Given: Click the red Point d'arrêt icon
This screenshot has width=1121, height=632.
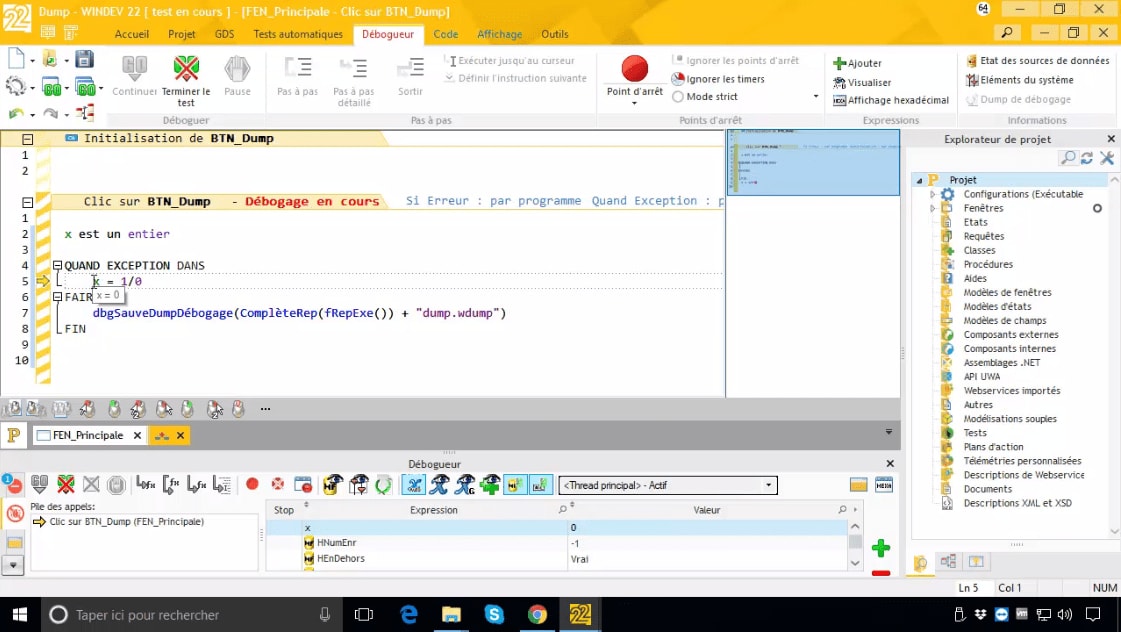Looking at the screenshot, I should pos(634,69).
